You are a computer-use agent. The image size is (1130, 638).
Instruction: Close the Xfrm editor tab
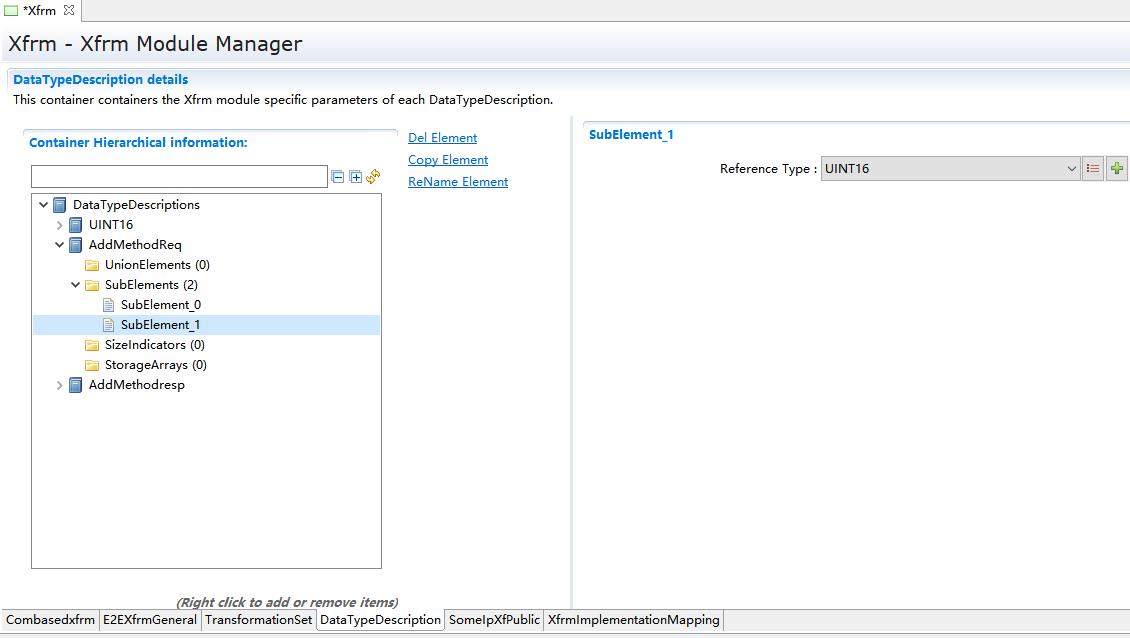[69, 10]
